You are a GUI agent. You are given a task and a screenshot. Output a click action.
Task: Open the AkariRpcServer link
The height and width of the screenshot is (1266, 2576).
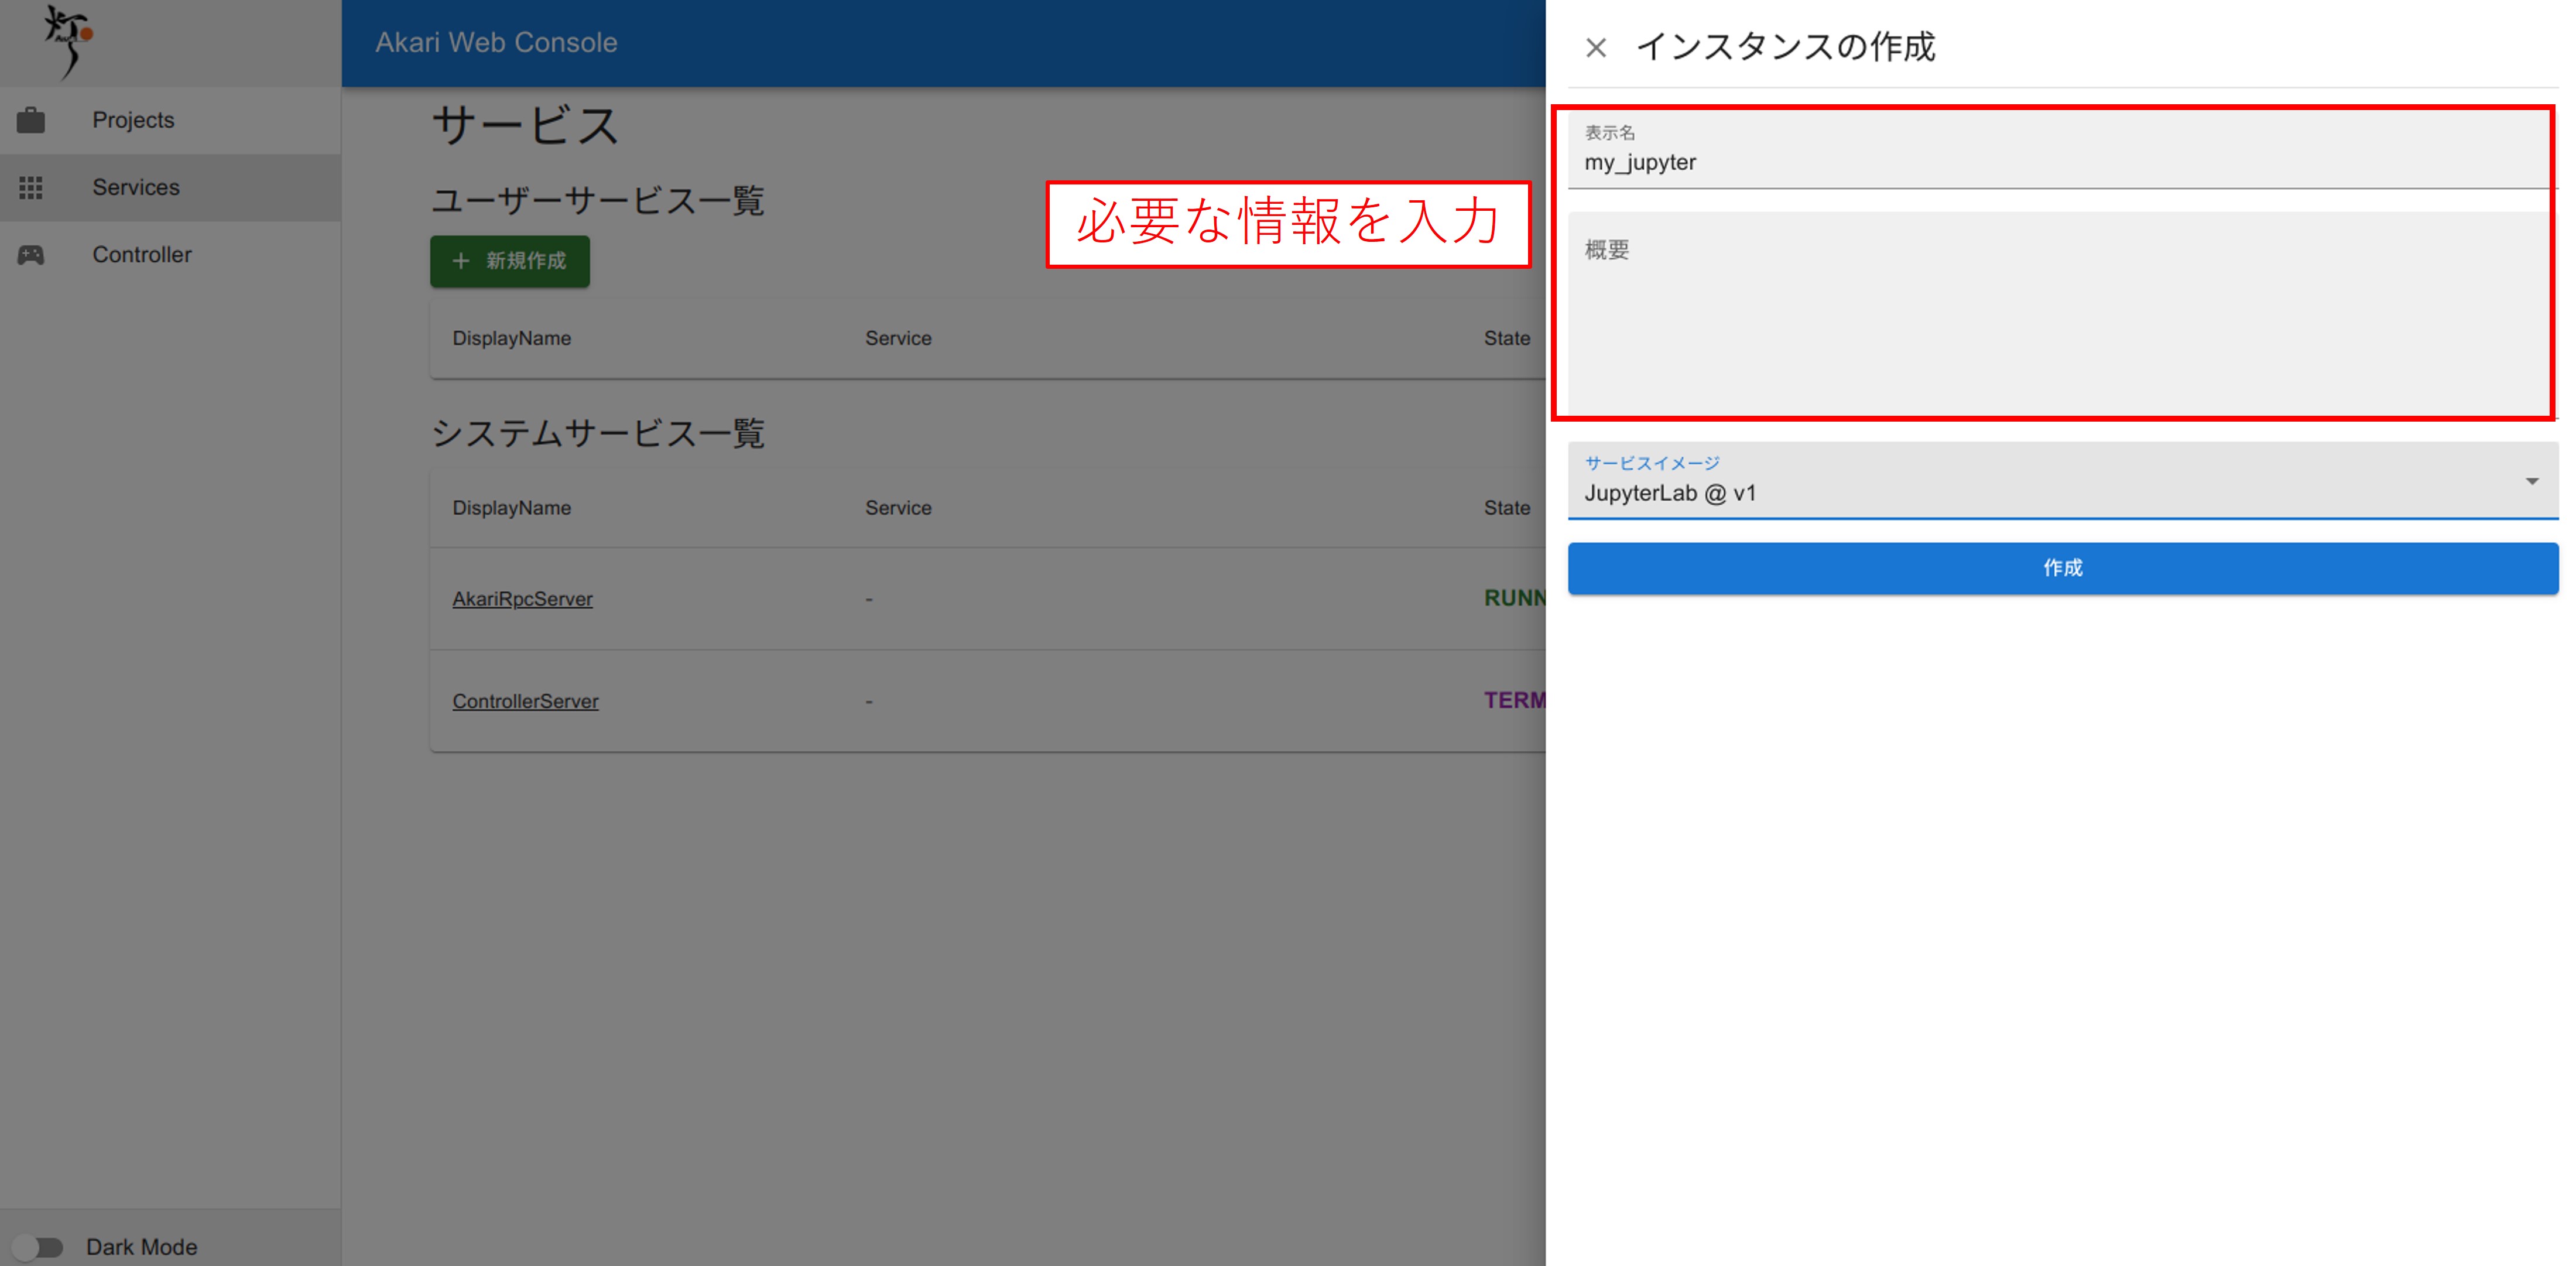pos(522,599)
